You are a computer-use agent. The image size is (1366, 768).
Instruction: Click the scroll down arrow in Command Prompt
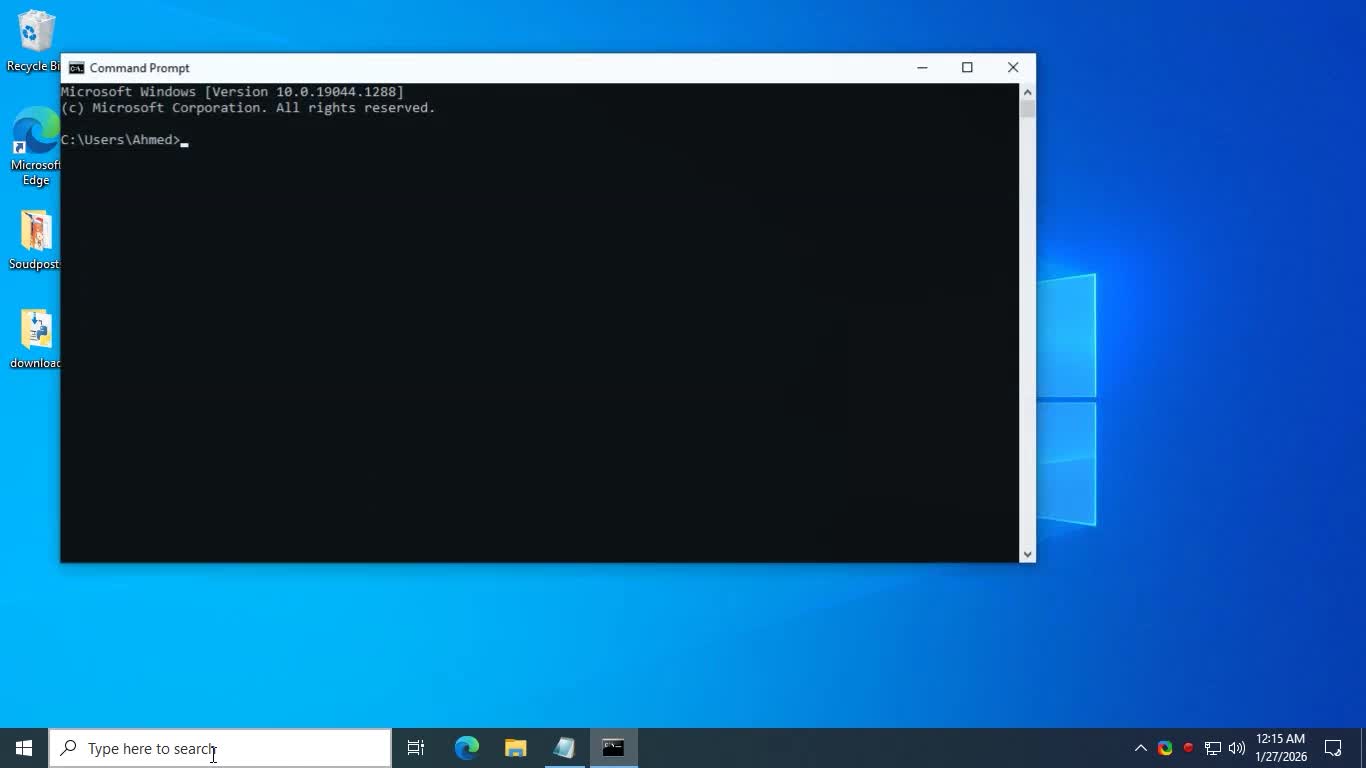pos(1027,554)
